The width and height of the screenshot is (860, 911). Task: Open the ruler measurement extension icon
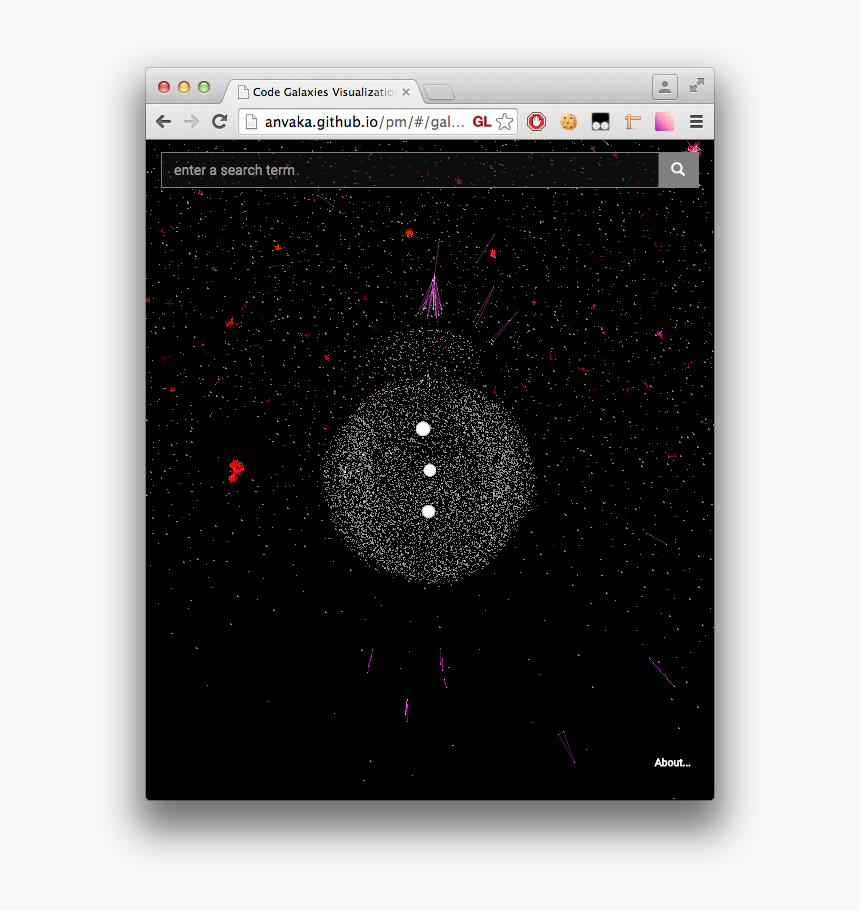[632, 121]
